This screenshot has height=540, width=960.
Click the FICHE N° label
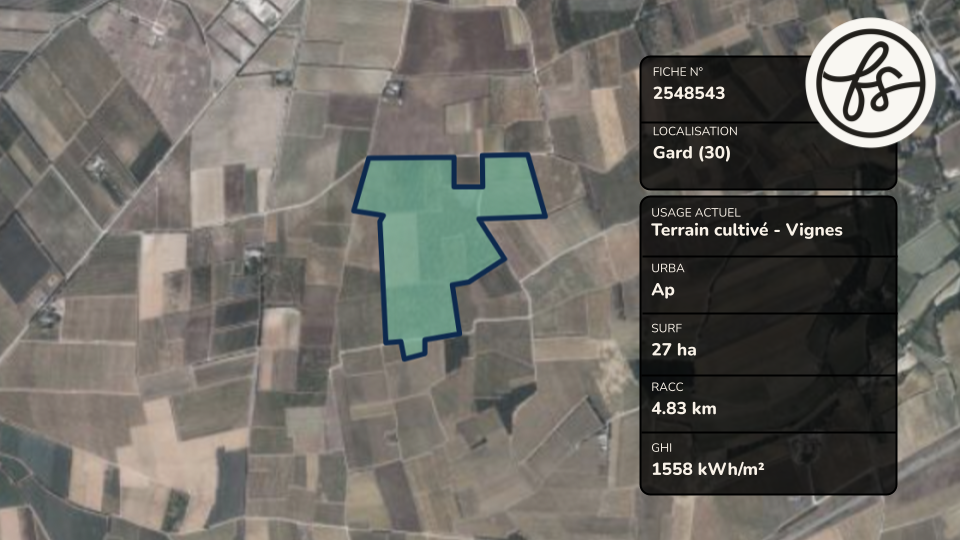tap(678, 72)
